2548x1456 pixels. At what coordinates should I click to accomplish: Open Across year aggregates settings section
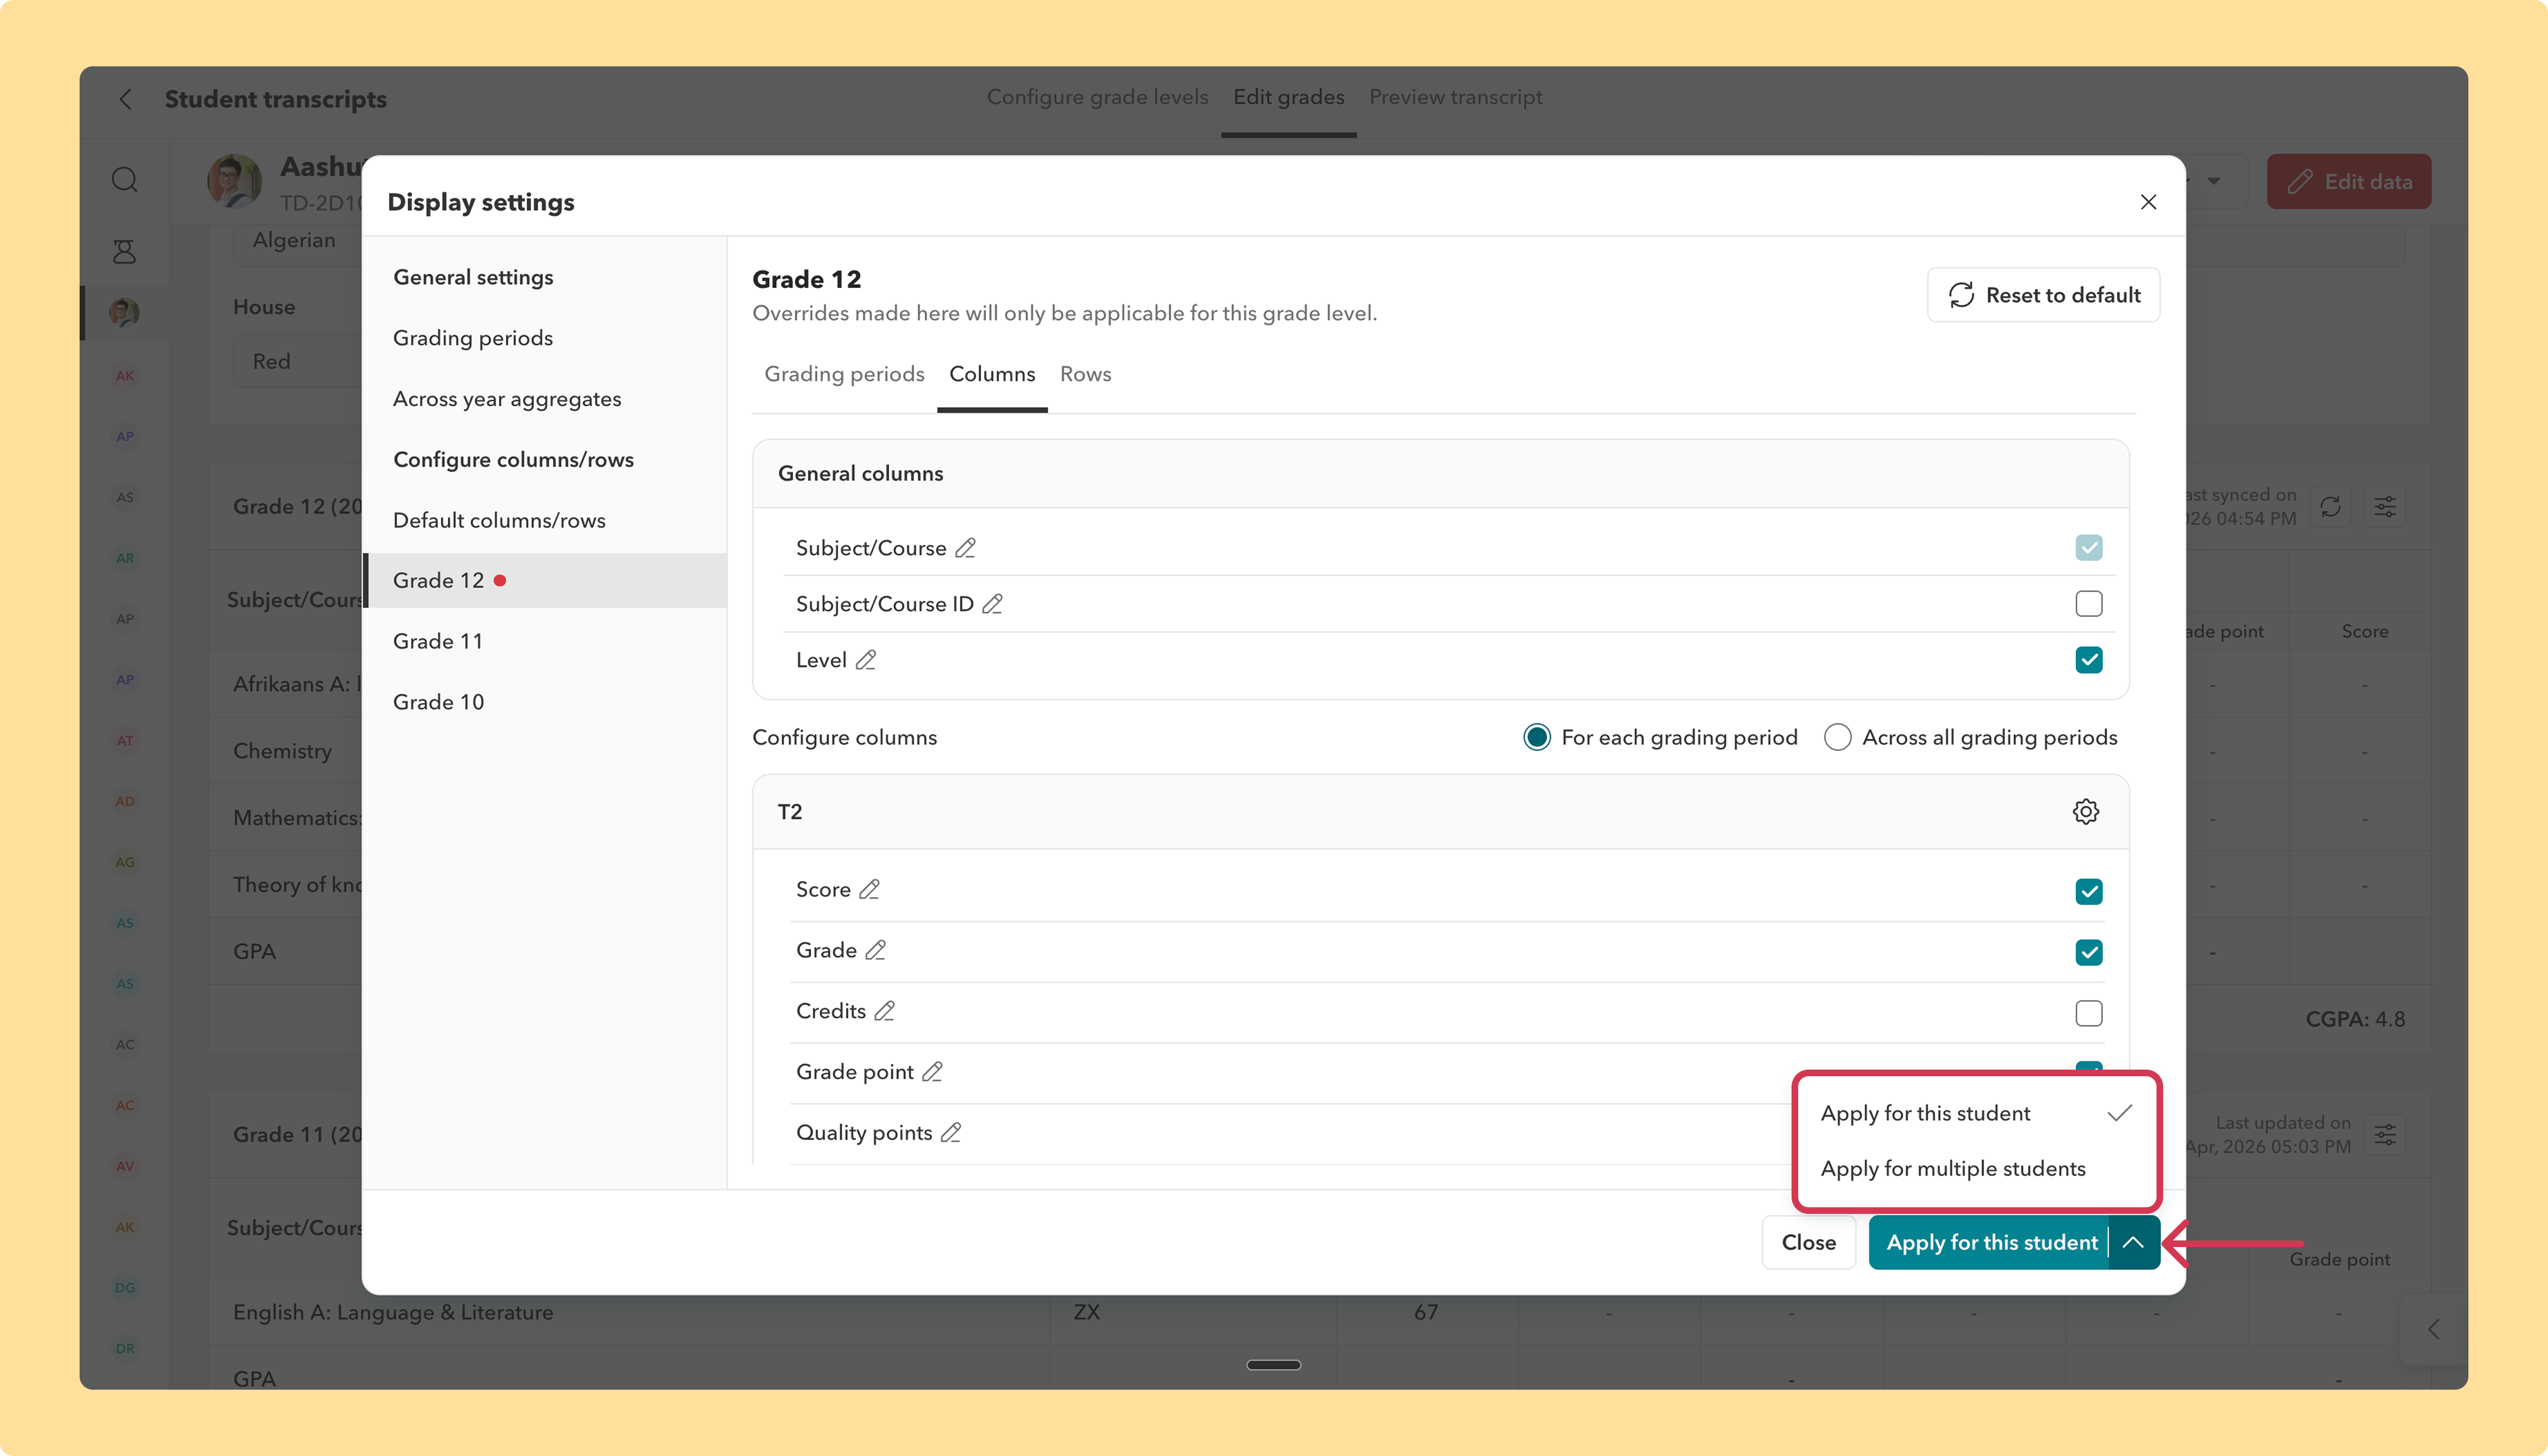tap(507, 399)
